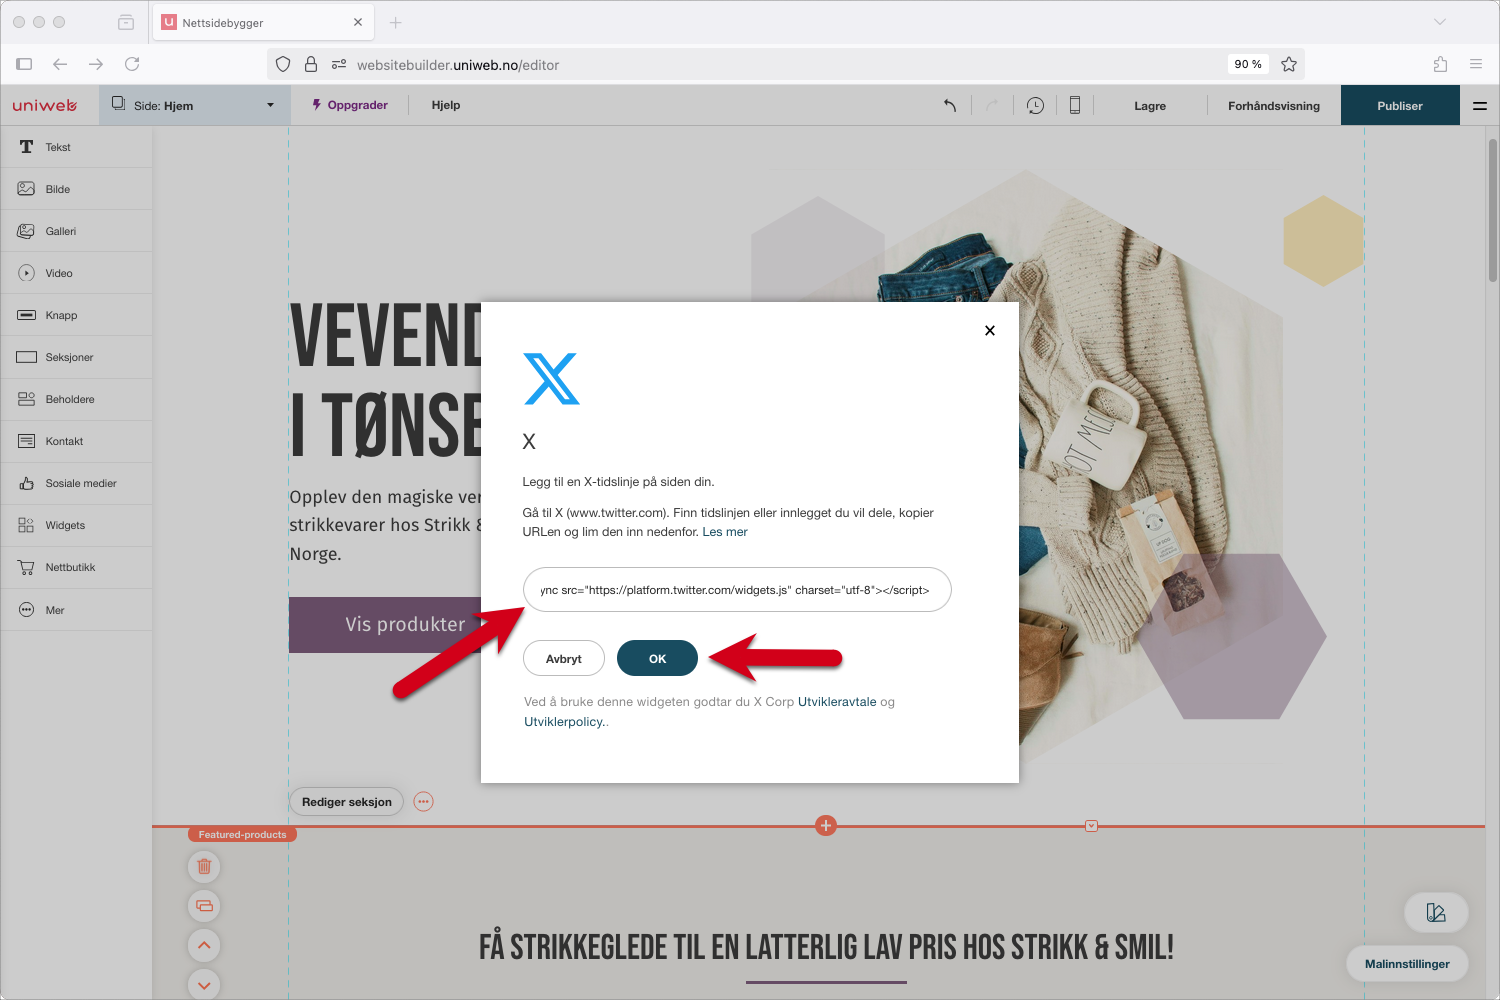This screenshot has height=1000, width=1500.
Task: Select the Featured-products section label
Action: [x=242, y=834]
